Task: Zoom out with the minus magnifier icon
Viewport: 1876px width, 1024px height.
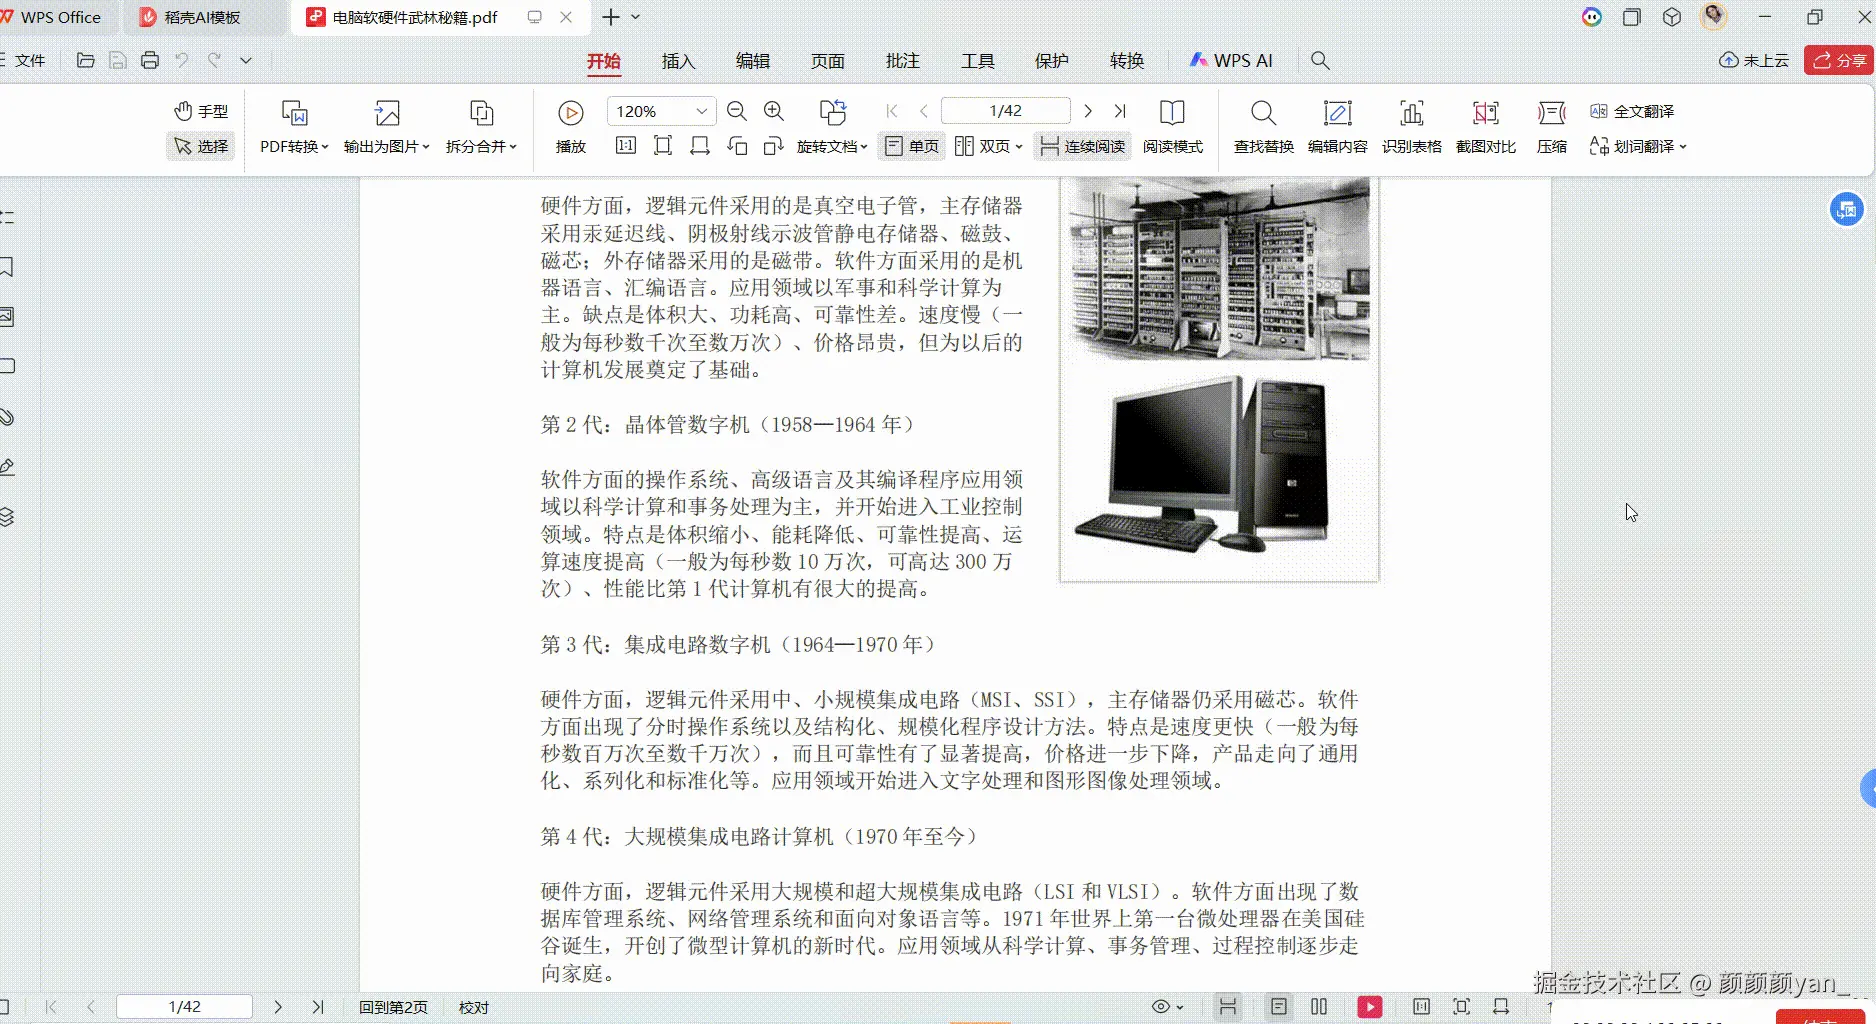Action: click(737, 111)
